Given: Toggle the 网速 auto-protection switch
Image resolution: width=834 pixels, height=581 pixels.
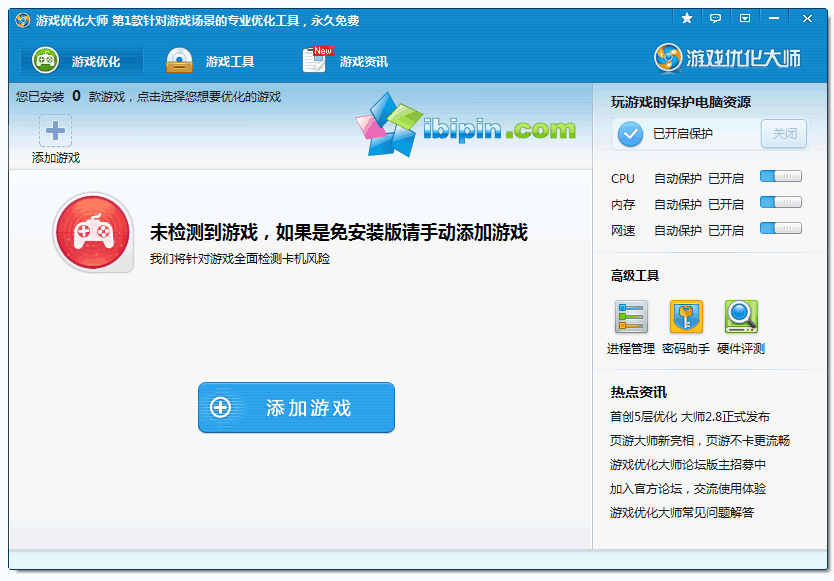Looking at the screenshot, I should [x=781, y=228].
